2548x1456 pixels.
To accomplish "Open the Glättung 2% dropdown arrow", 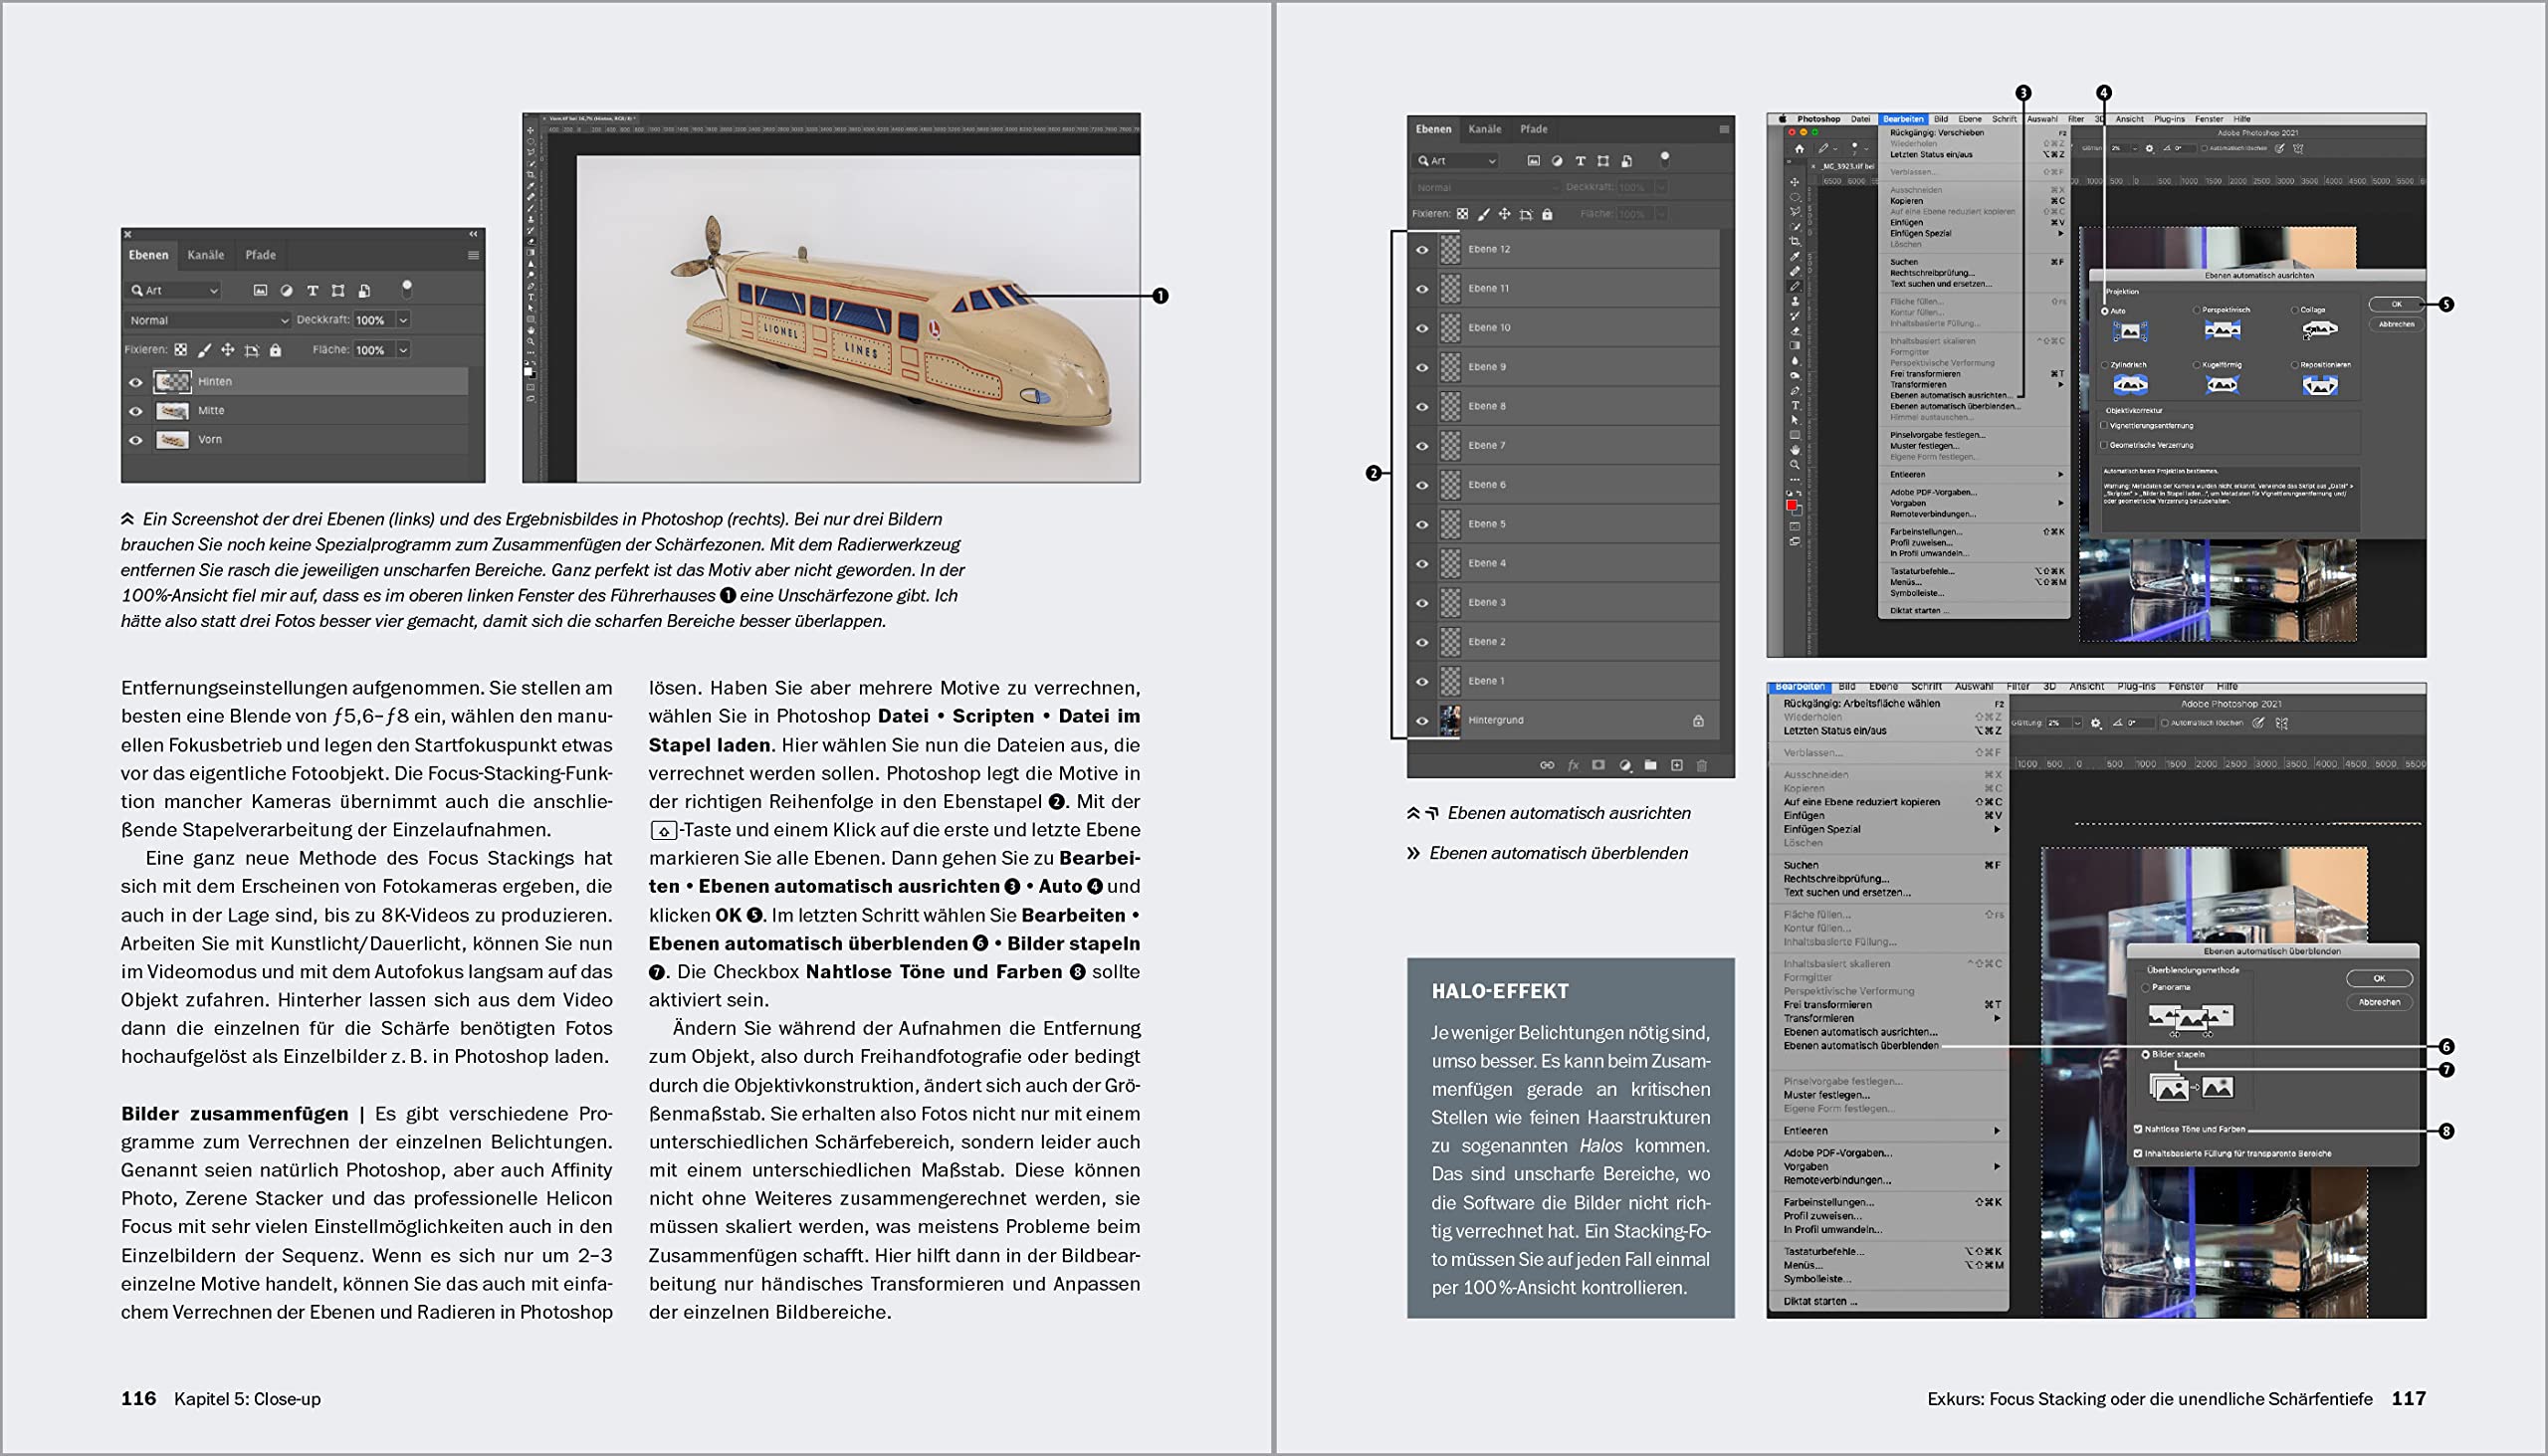I will 2077,722.
